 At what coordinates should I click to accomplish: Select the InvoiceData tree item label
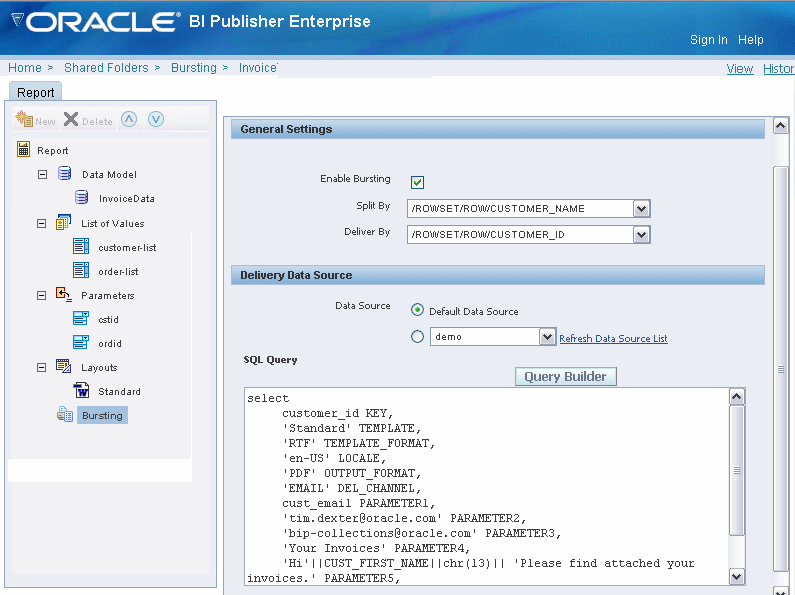pyautogui.click(x=127, y=198)
